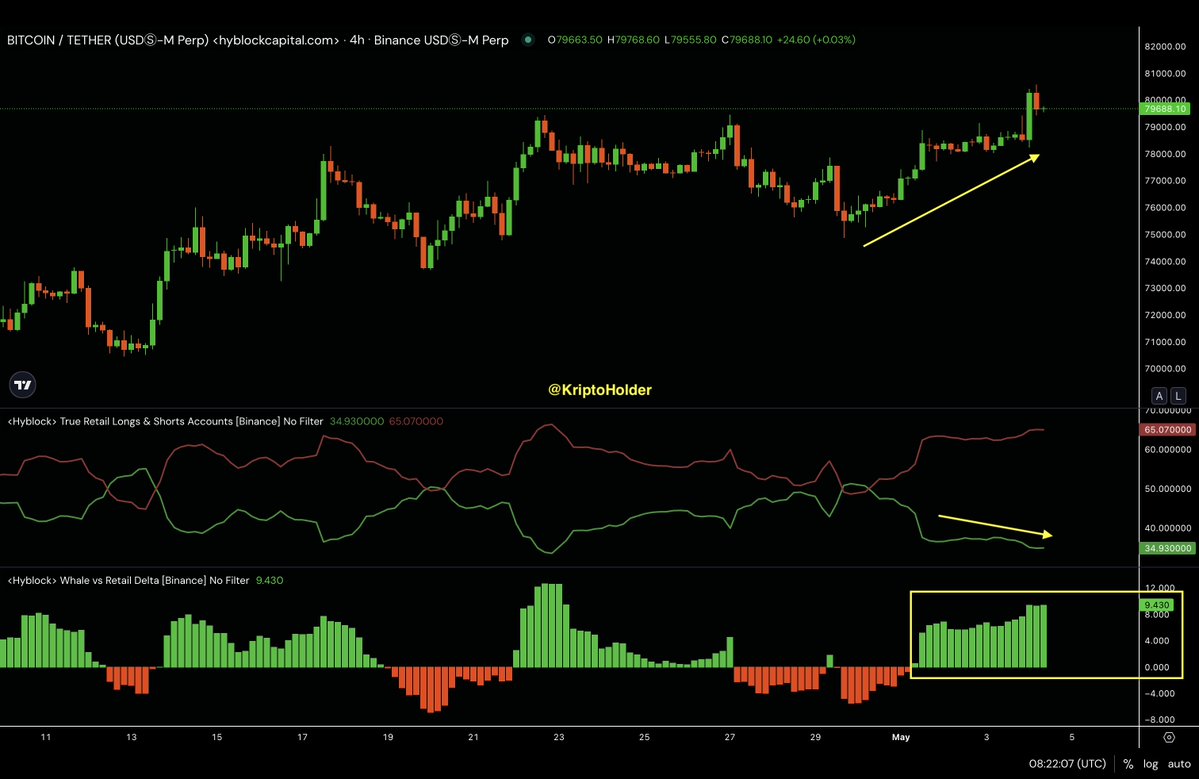
Task: Click the @KriptoHolder watermark text
Action: 600,390
